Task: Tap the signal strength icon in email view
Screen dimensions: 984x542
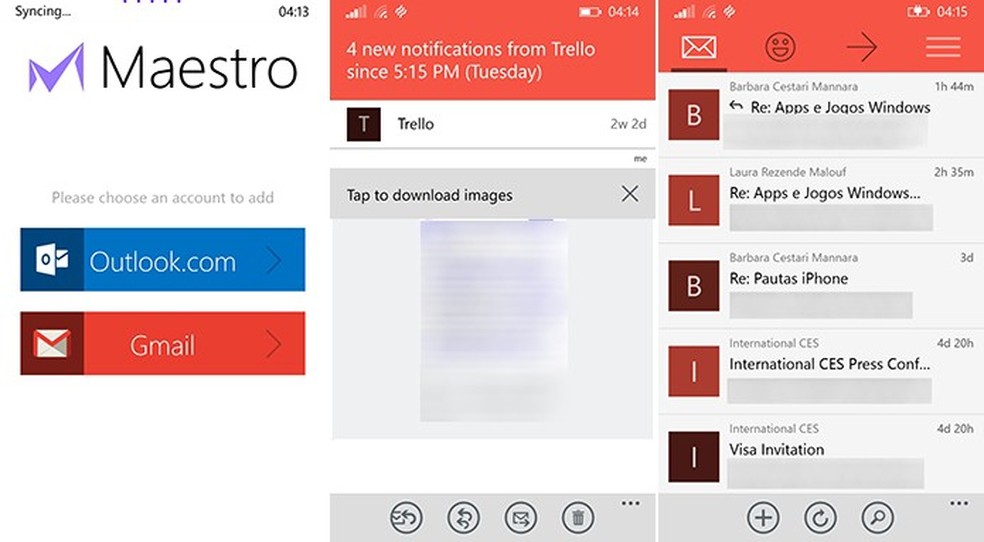Action: coord(356,11)
